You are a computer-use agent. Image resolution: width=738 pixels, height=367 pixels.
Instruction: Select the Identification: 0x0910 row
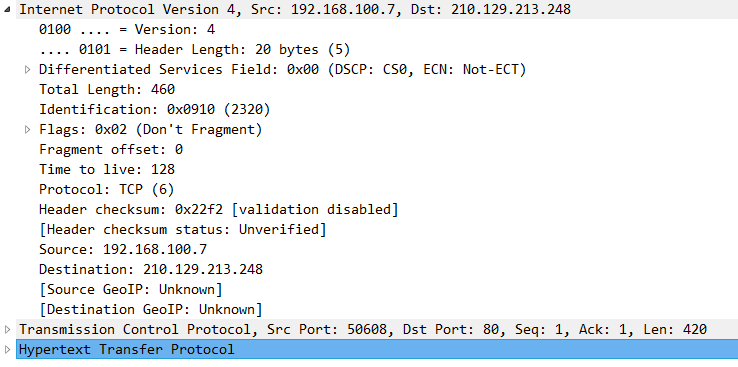point(155,110)
